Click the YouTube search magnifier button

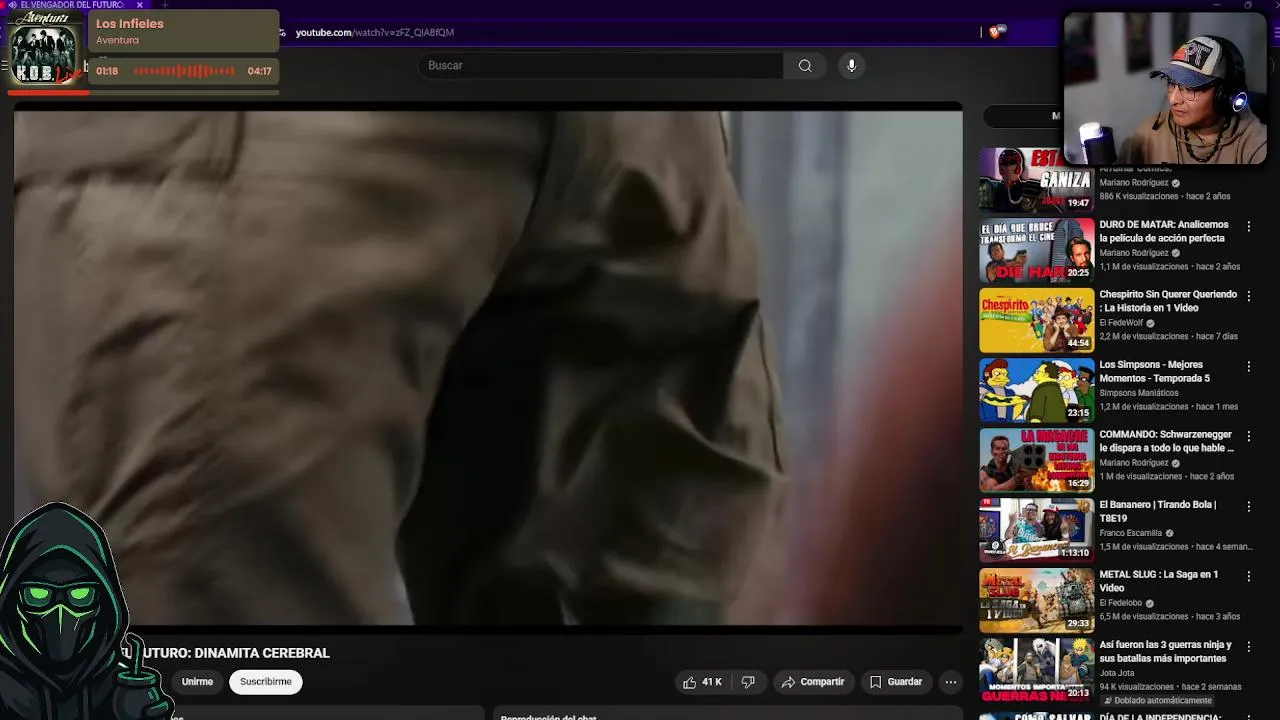(805, 66)
